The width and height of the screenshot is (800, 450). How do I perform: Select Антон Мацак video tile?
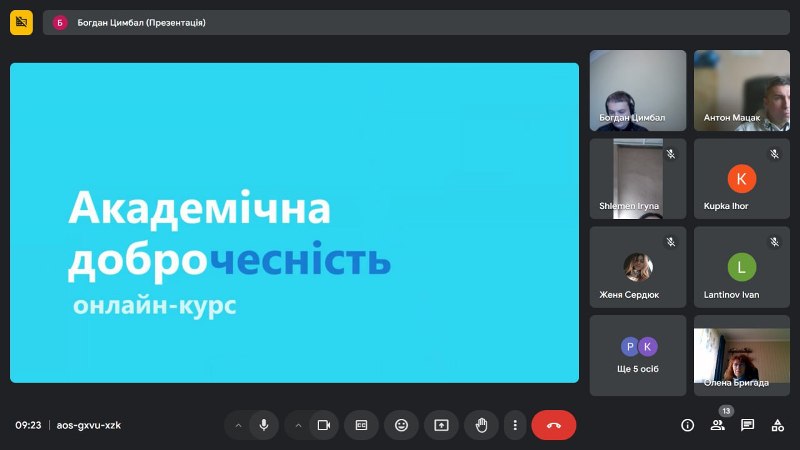point(742,90)
